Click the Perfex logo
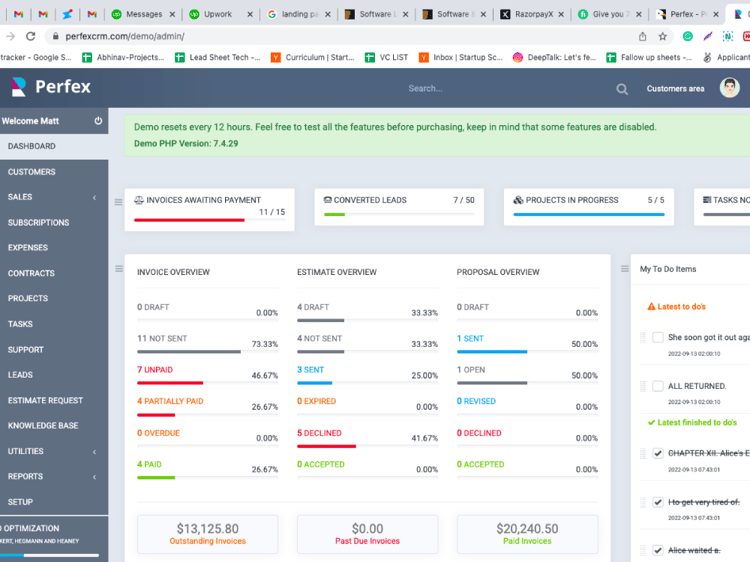The image size is (750, 562). coord(51,87)
